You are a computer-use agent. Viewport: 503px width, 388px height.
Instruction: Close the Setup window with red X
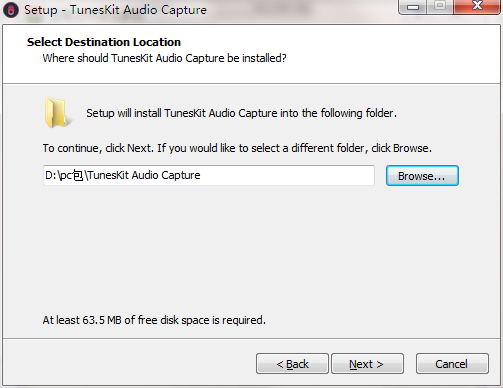[x=477, y=6]
